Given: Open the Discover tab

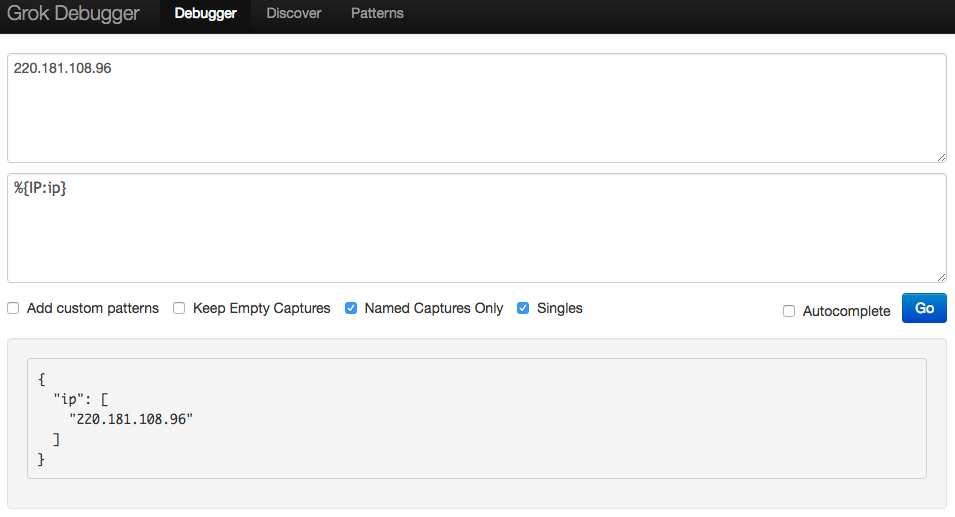Looking at the screenshot, I should pos(294,13).
